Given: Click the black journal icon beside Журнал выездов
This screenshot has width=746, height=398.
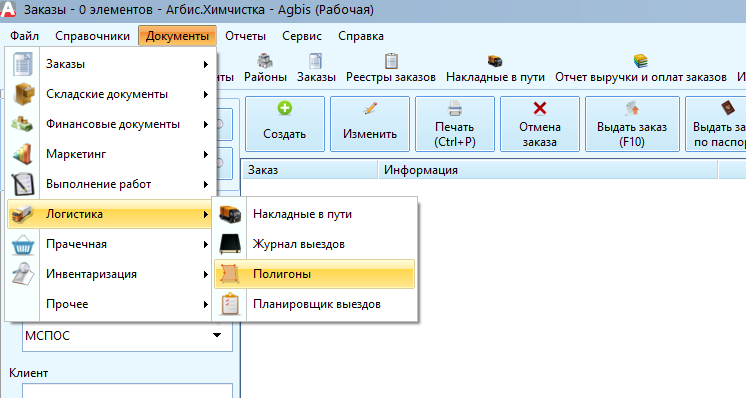Looking at the screenshot, I should (230, 244).
